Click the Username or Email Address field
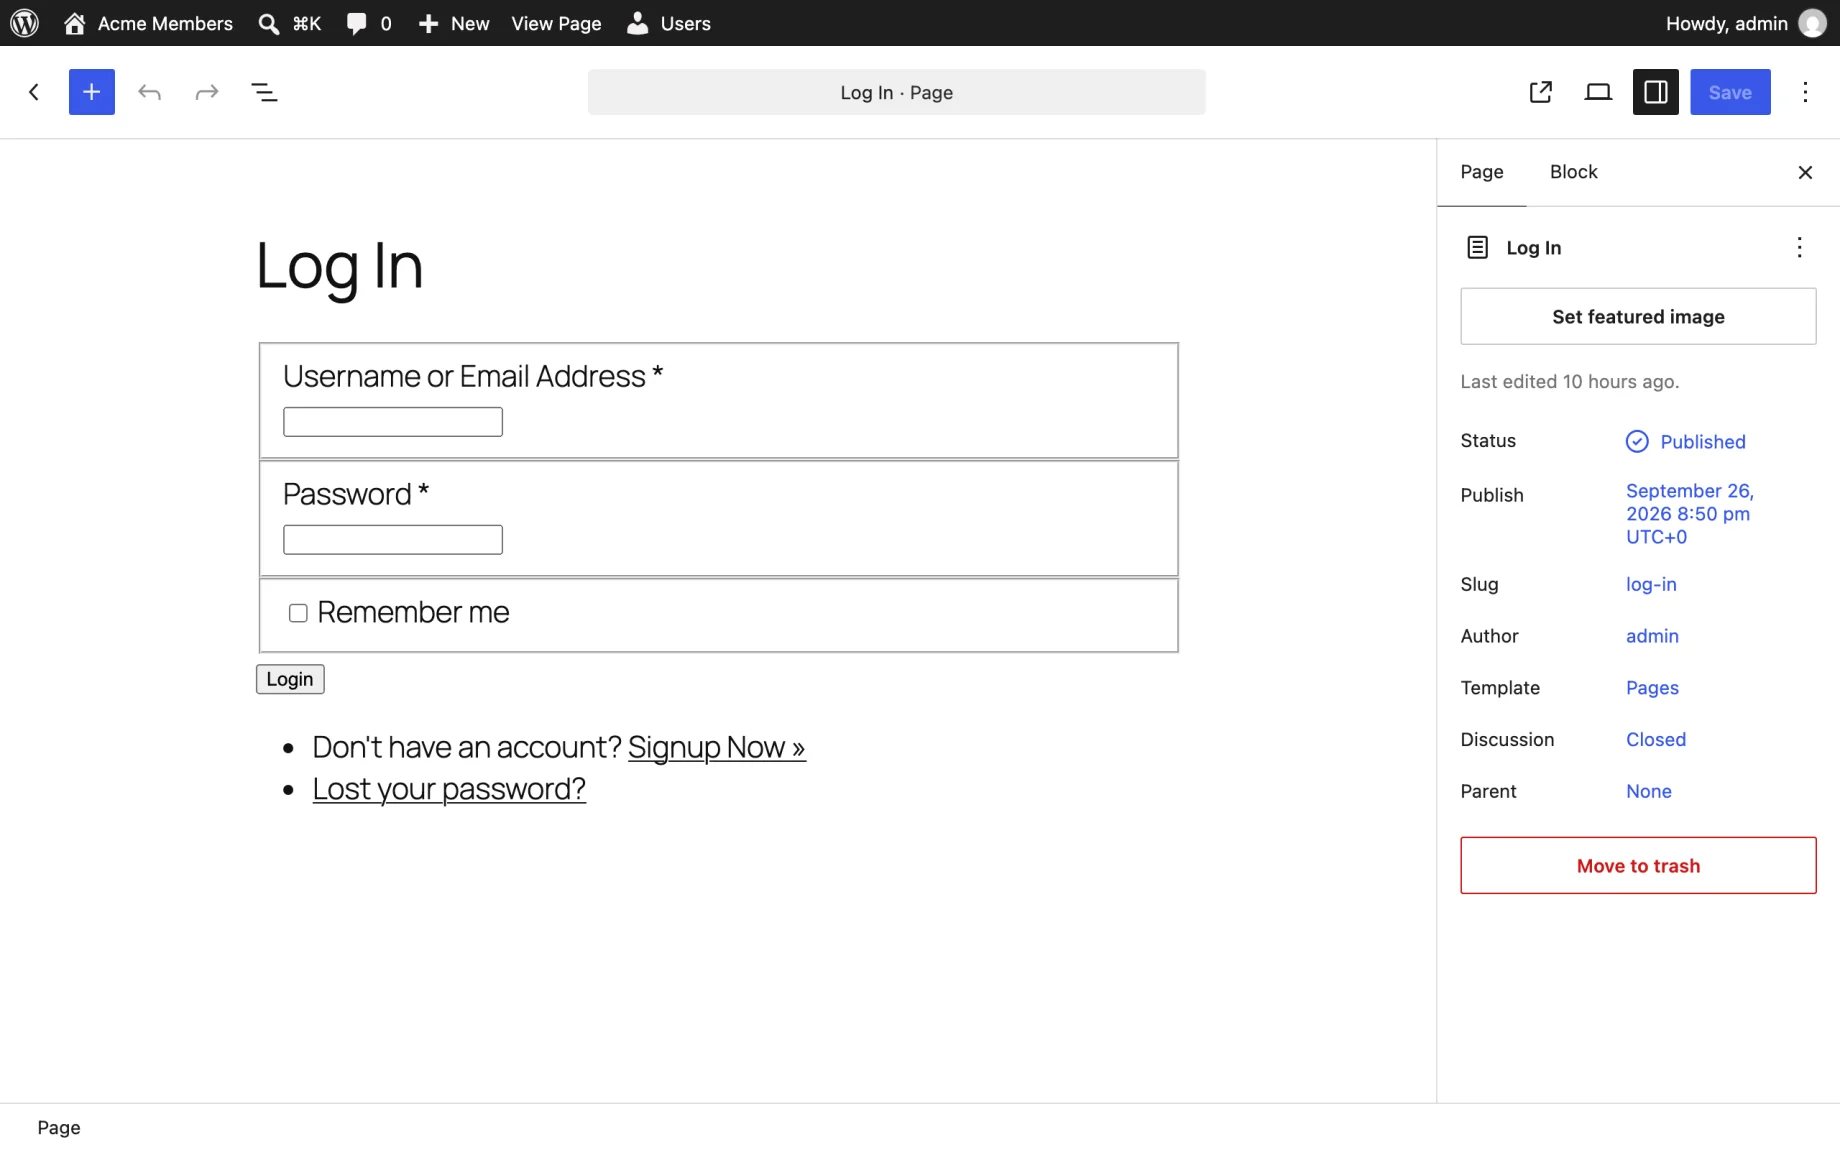The image size is (1840, 1150). 393,422
